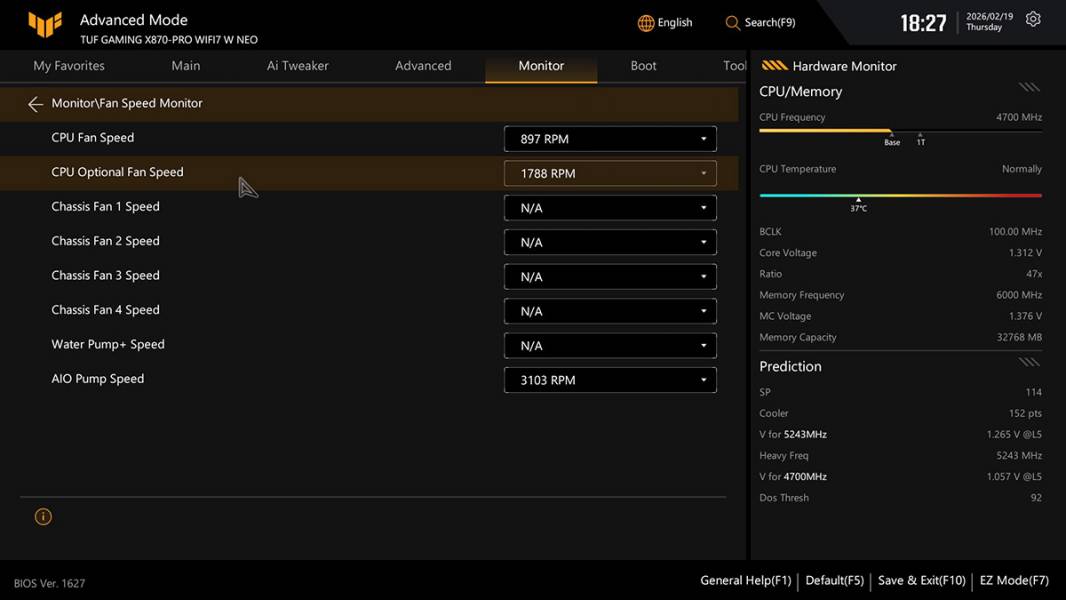Click the info icon at bottom left
This screenshot has height=600, width=1066.
43,517
